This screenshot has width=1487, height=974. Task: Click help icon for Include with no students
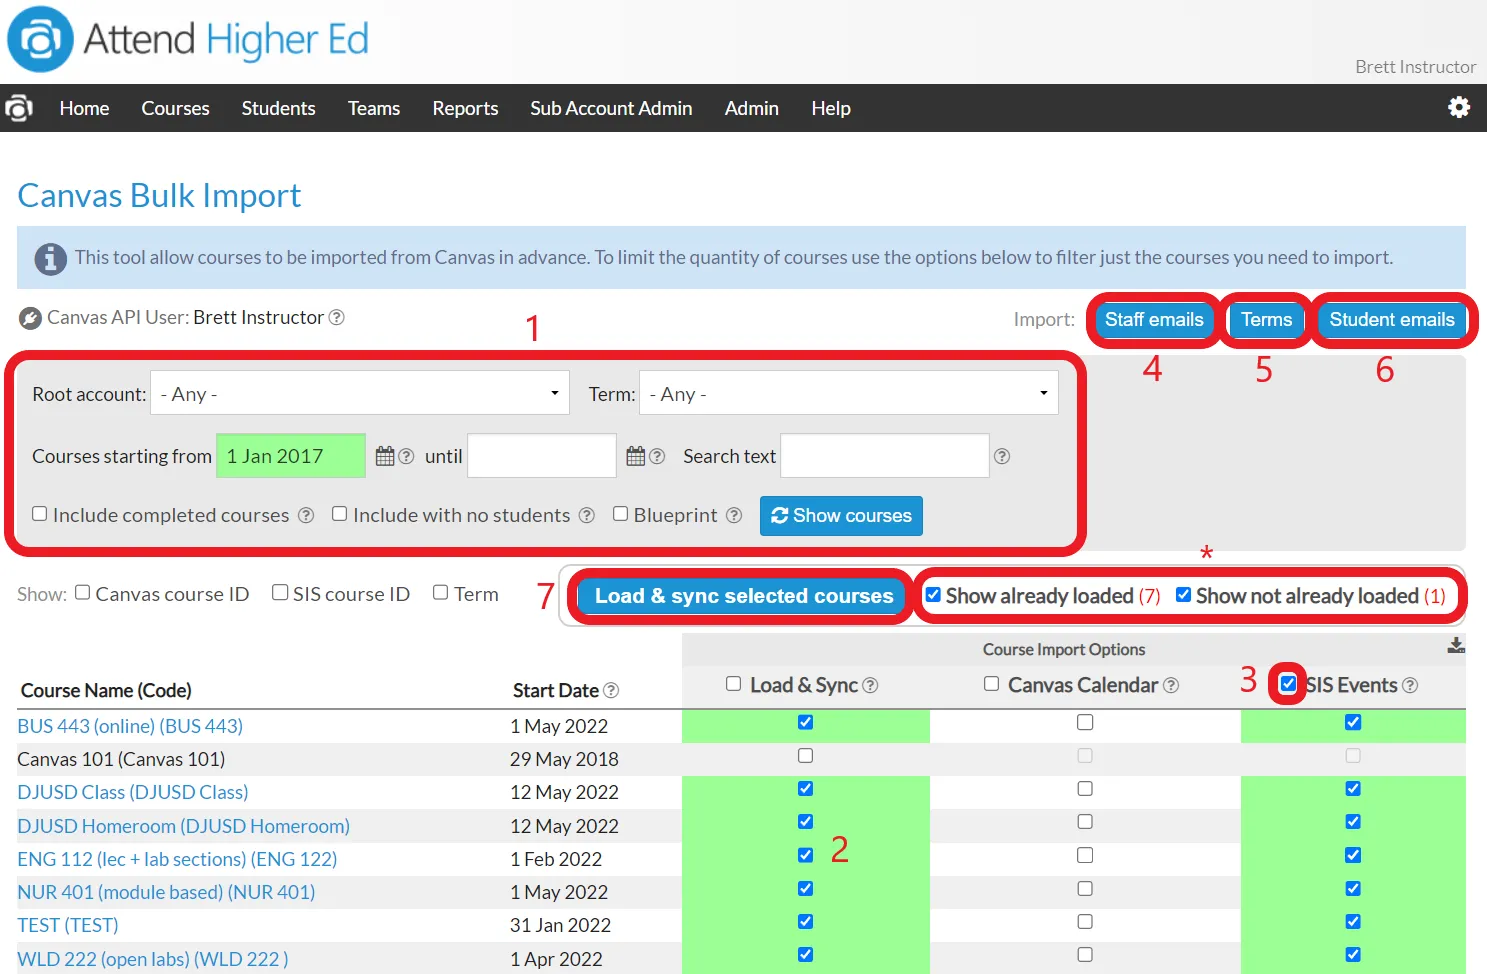587,515
